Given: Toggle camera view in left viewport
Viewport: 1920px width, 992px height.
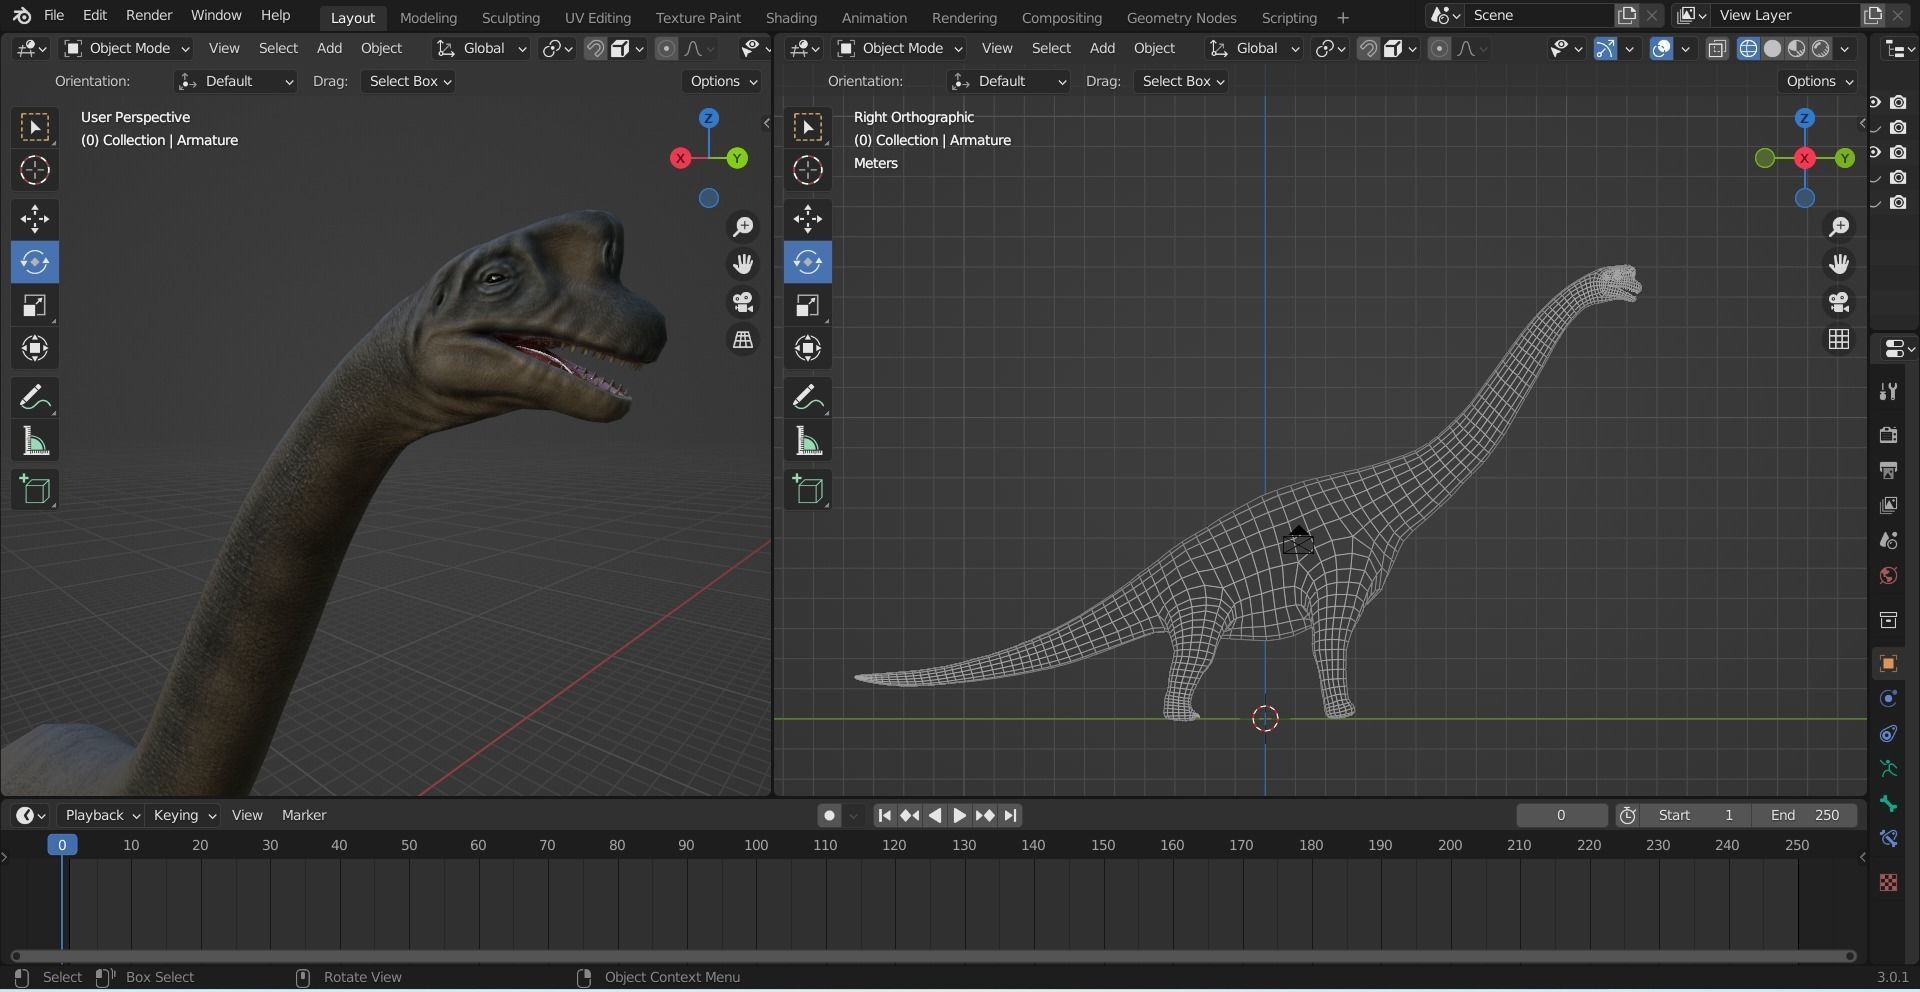Looking at the screenshot, I should pos(743,302).
